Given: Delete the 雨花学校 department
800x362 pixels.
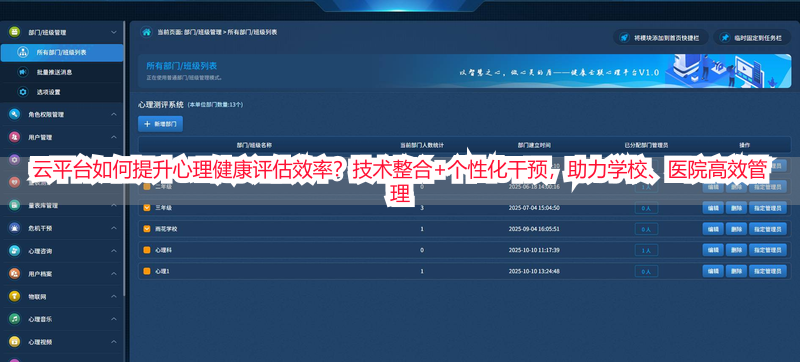Looking at the screenshot, I should 736,229.
